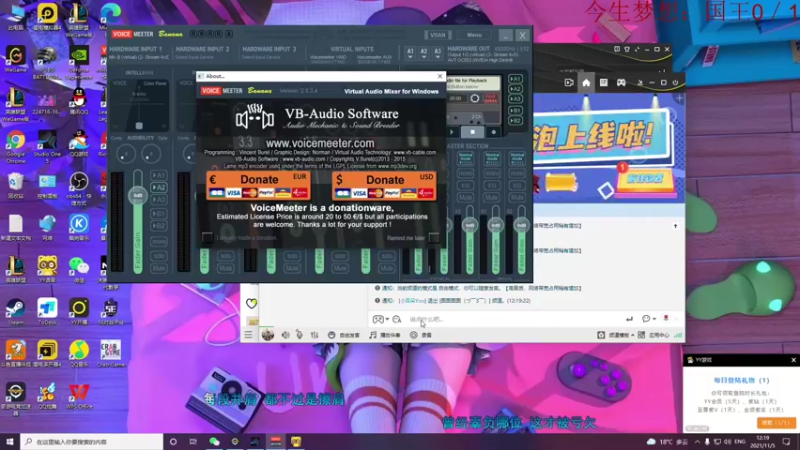Open the VBAN settings button in Voicemeeter

point(437,35)
